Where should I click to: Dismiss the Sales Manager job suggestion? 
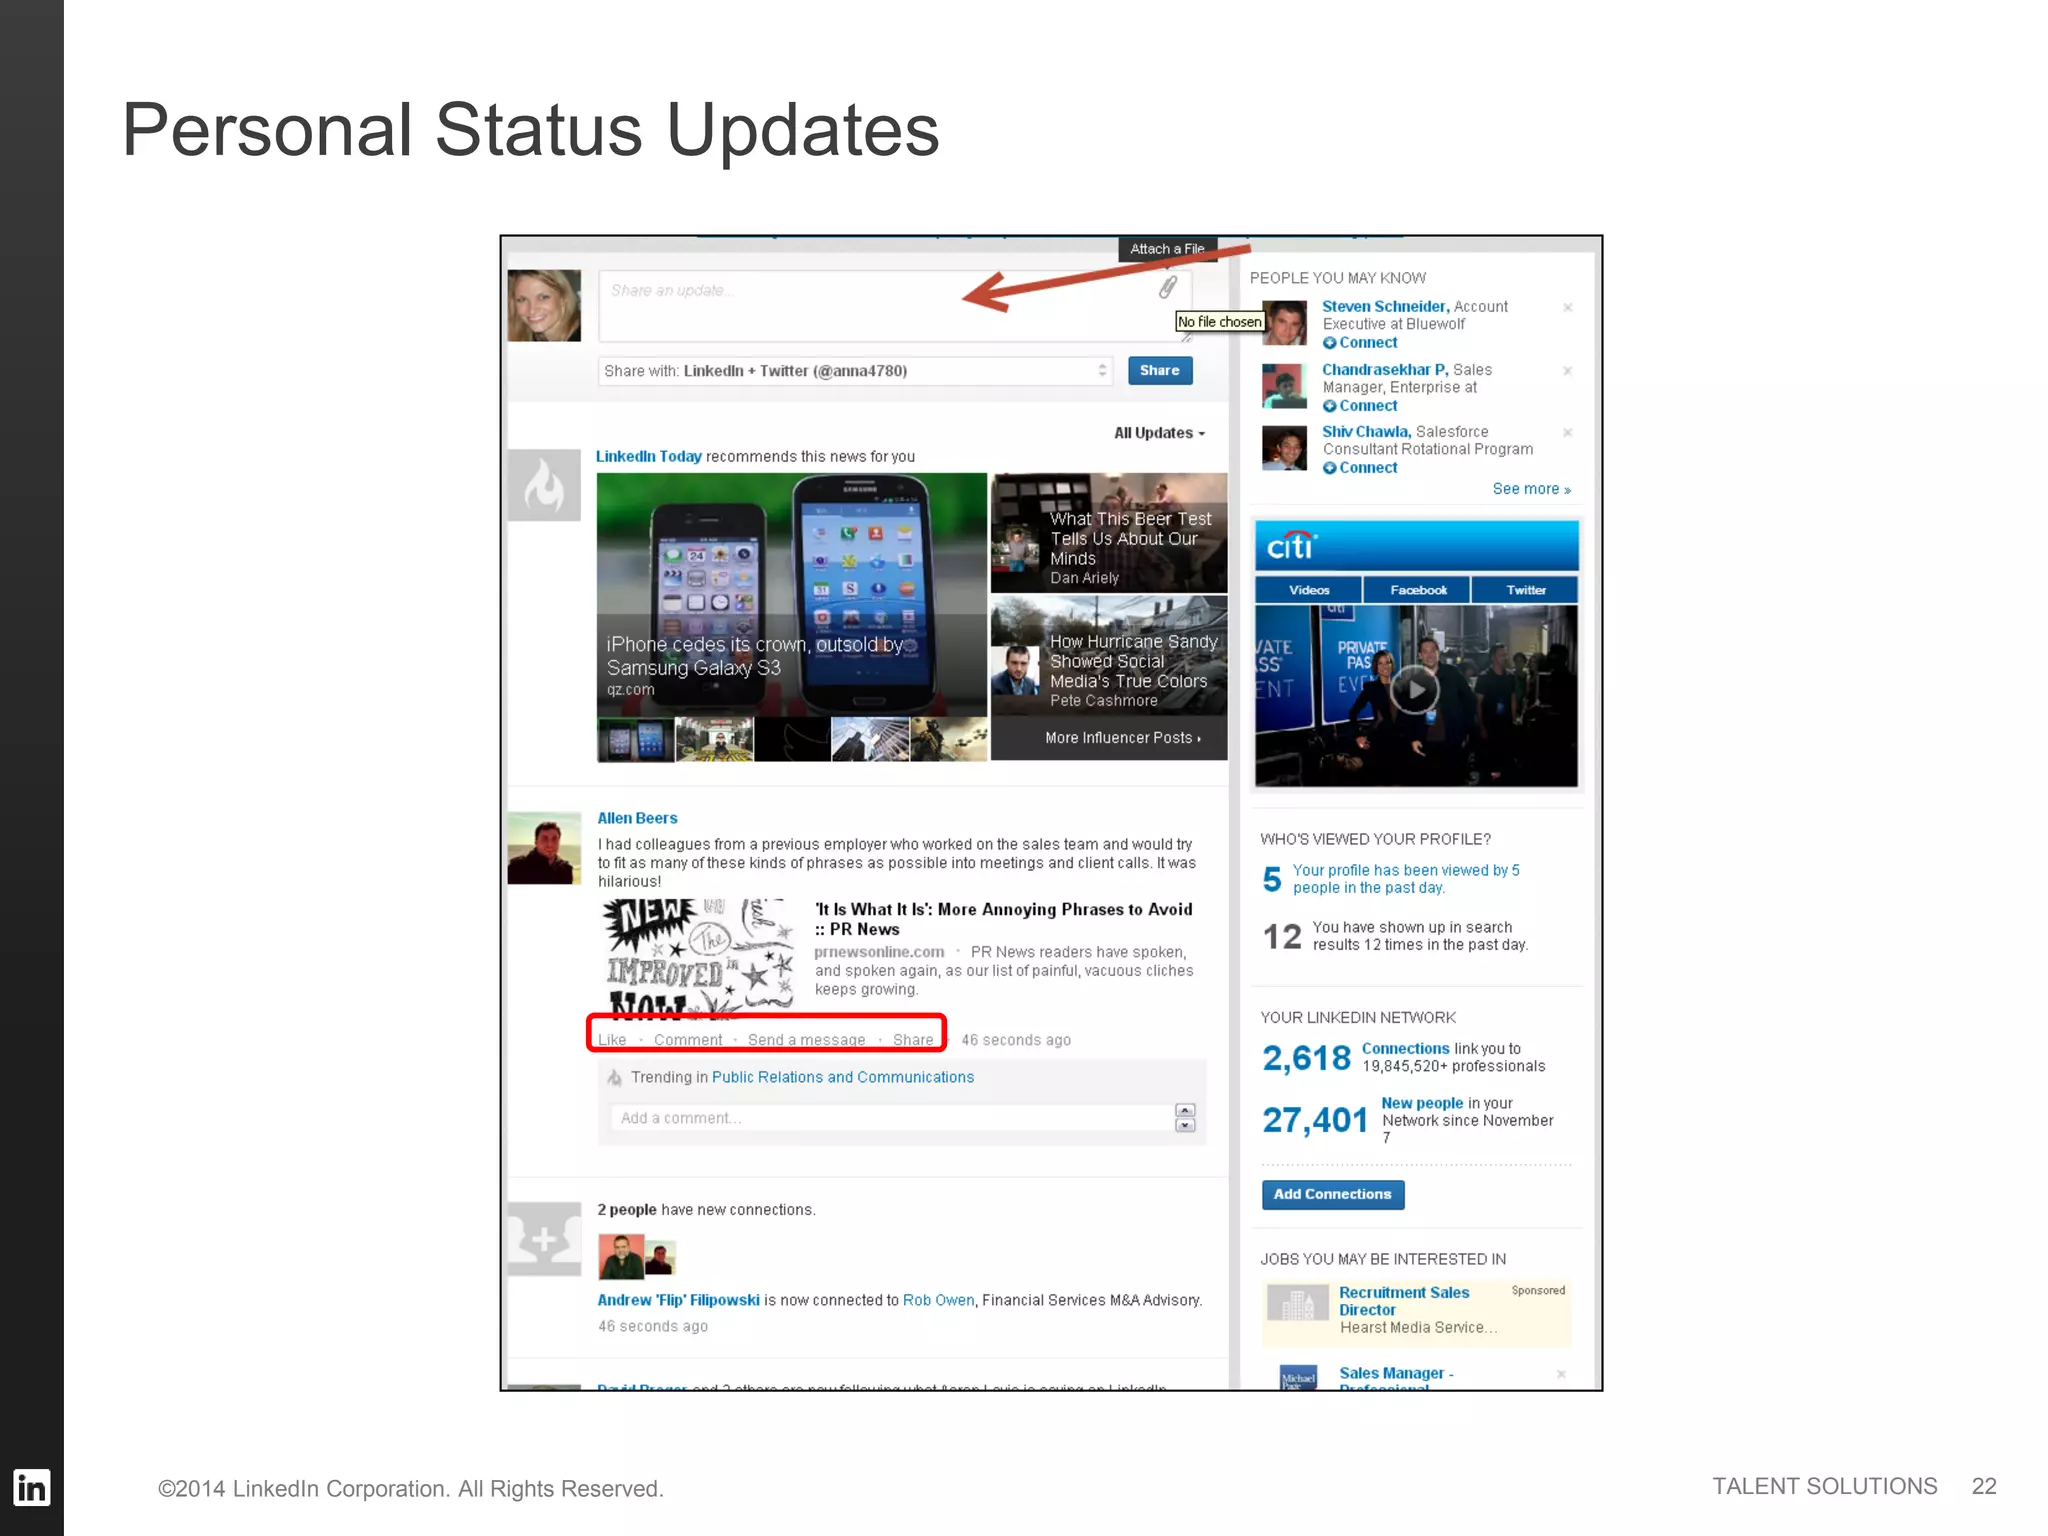(1561, 1374)
